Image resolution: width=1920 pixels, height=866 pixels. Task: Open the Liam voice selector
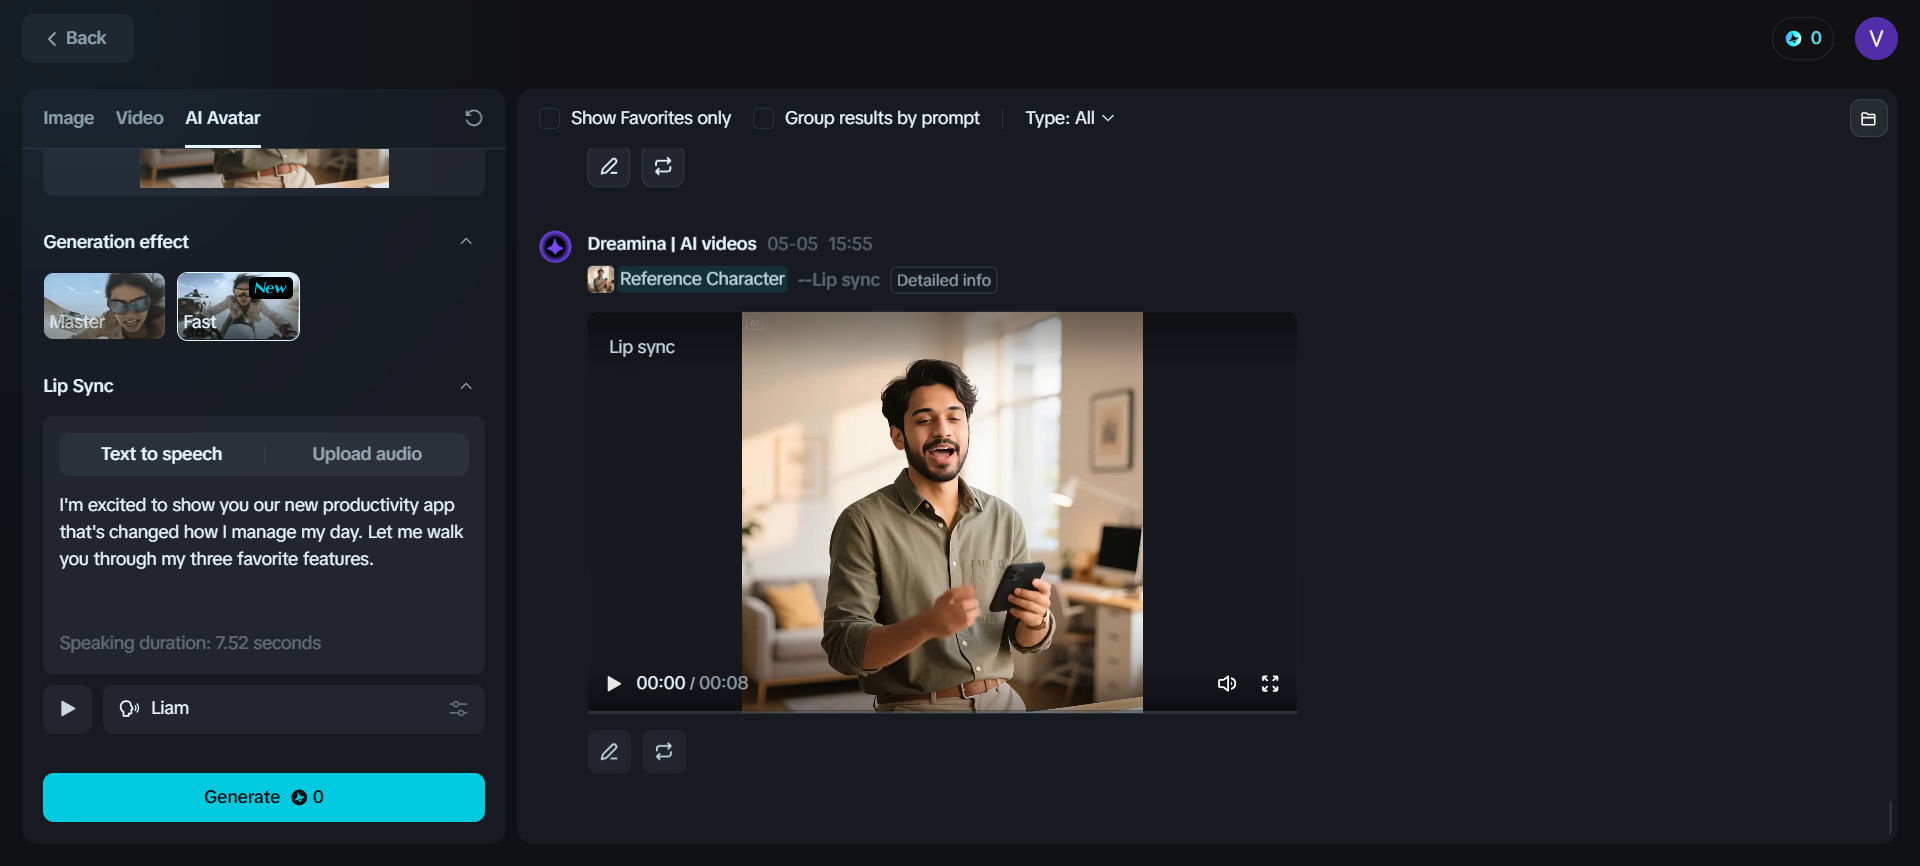[294, 709]
